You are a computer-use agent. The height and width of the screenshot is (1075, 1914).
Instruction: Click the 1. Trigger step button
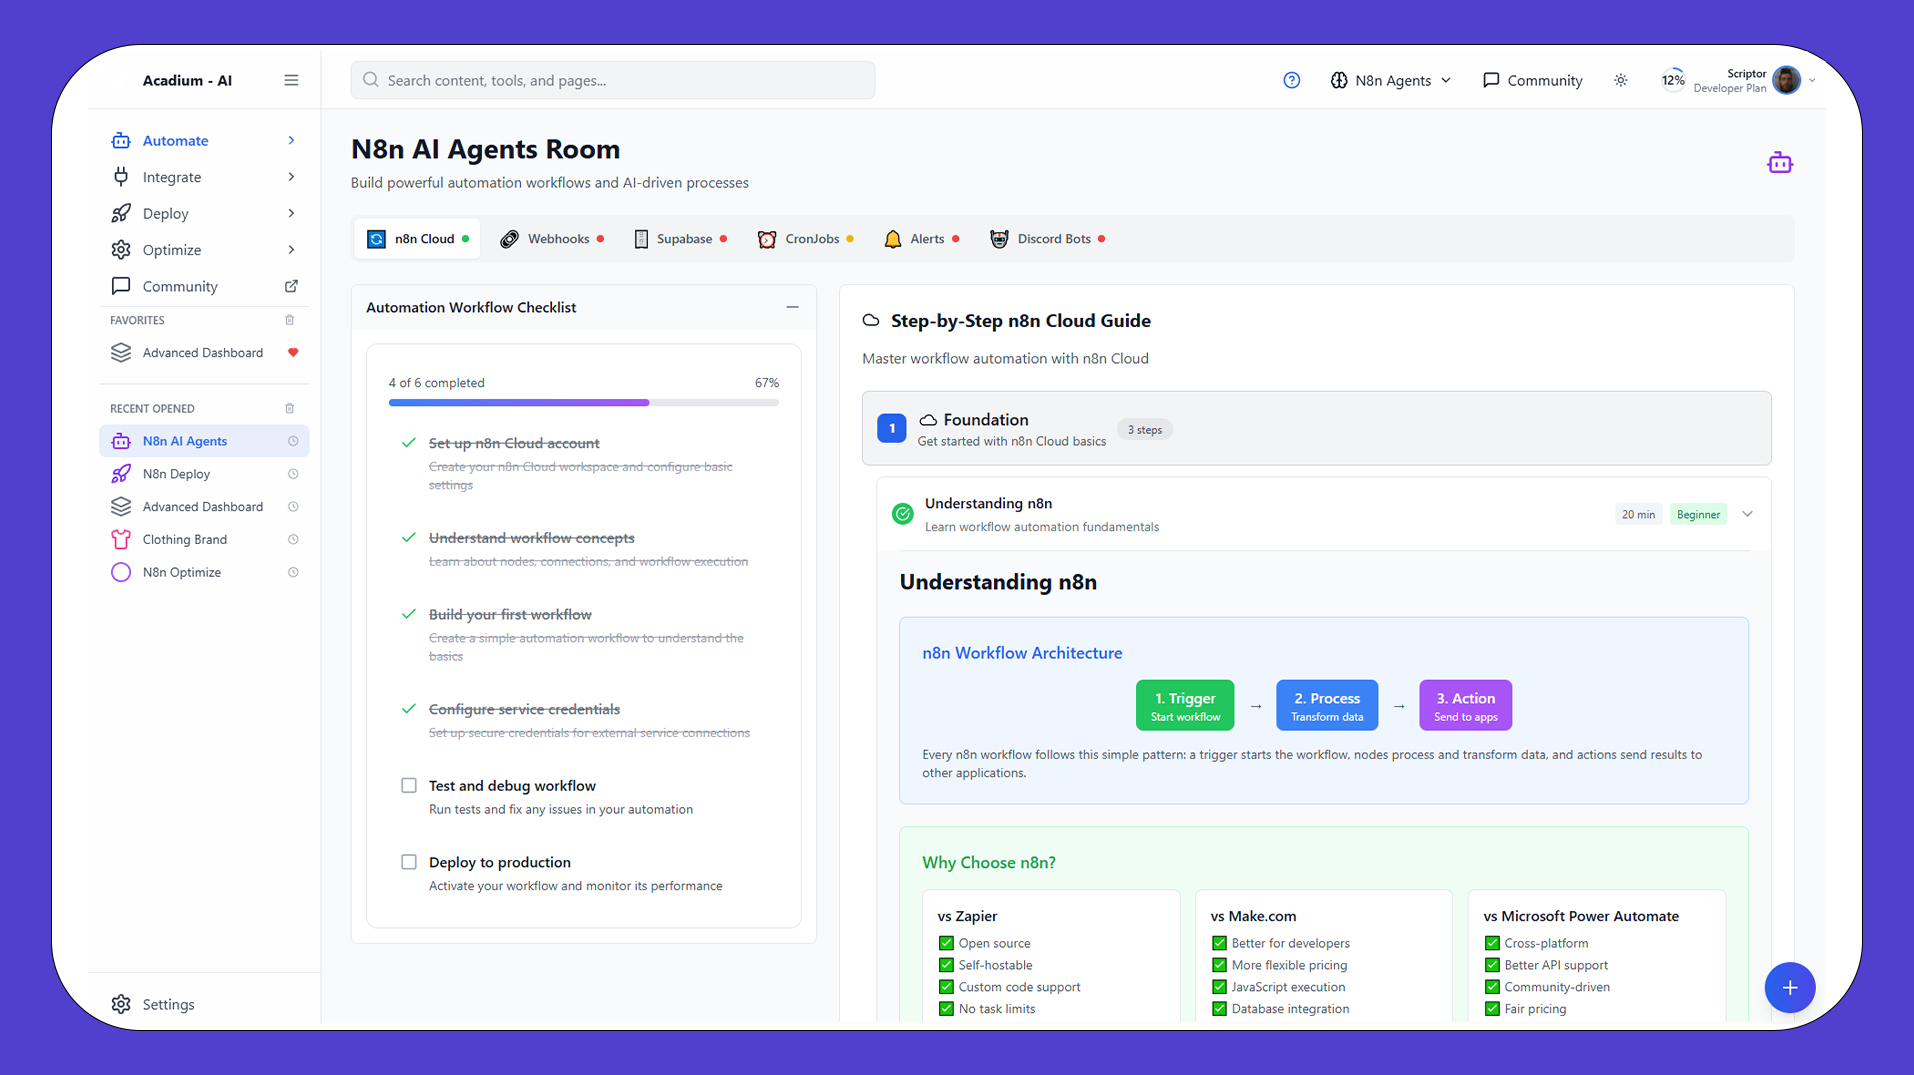click(x=1185, y=705)
